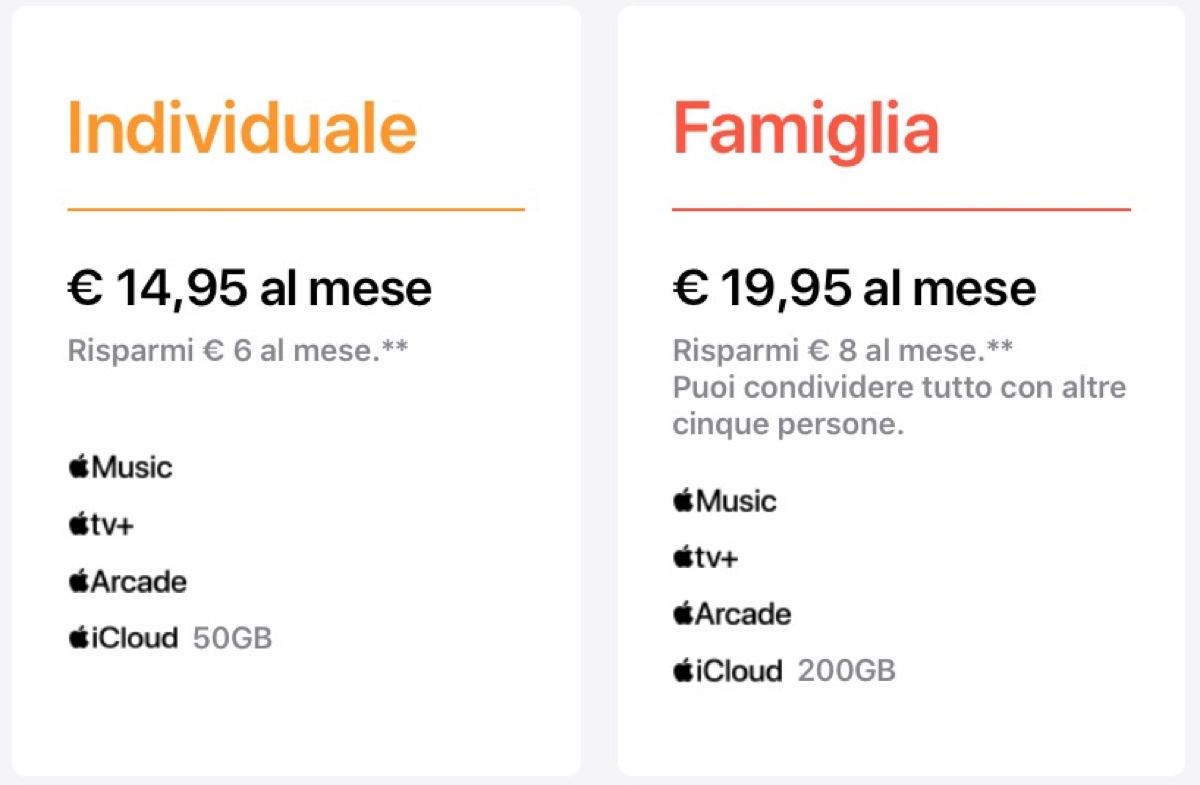Click Apple Arcade logo in Individuale plan
The height and width of the screenshot is (785, 1200).
coord(127,581)
